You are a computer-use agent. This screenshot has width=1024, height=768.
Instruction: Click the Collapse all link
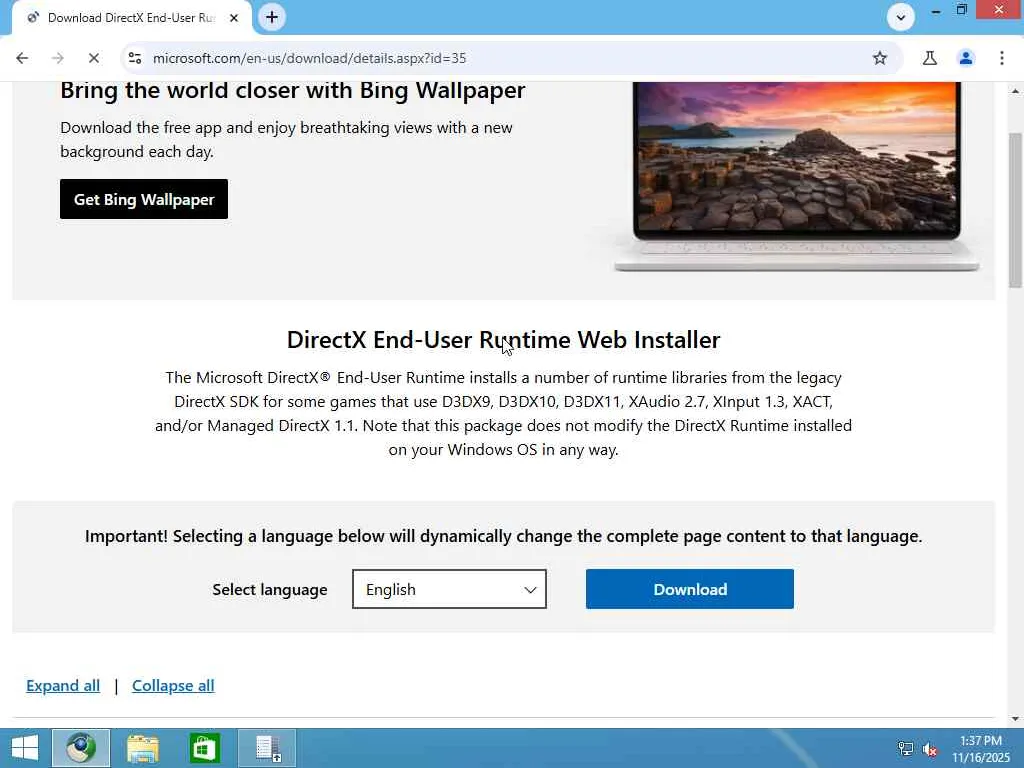coord(173,686)
